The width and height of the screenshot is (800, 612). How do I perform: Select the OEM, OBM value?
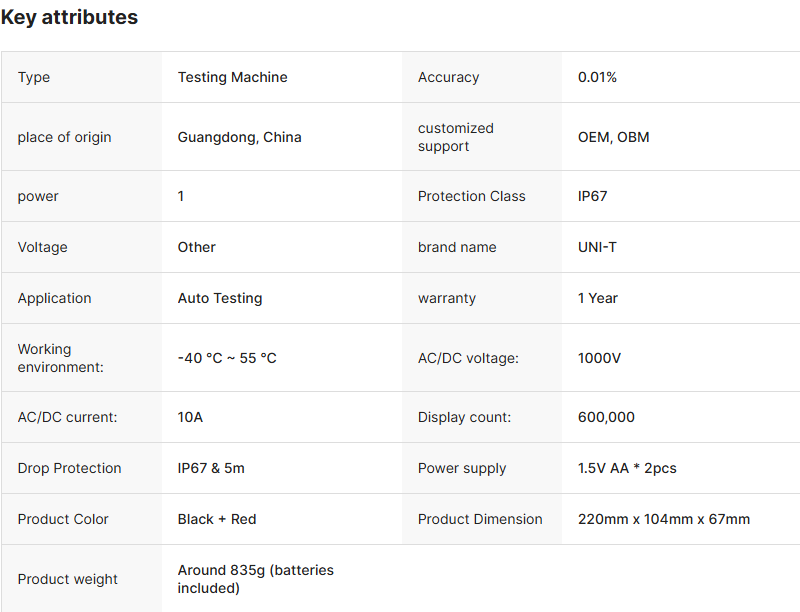click(x=613, y=137)
